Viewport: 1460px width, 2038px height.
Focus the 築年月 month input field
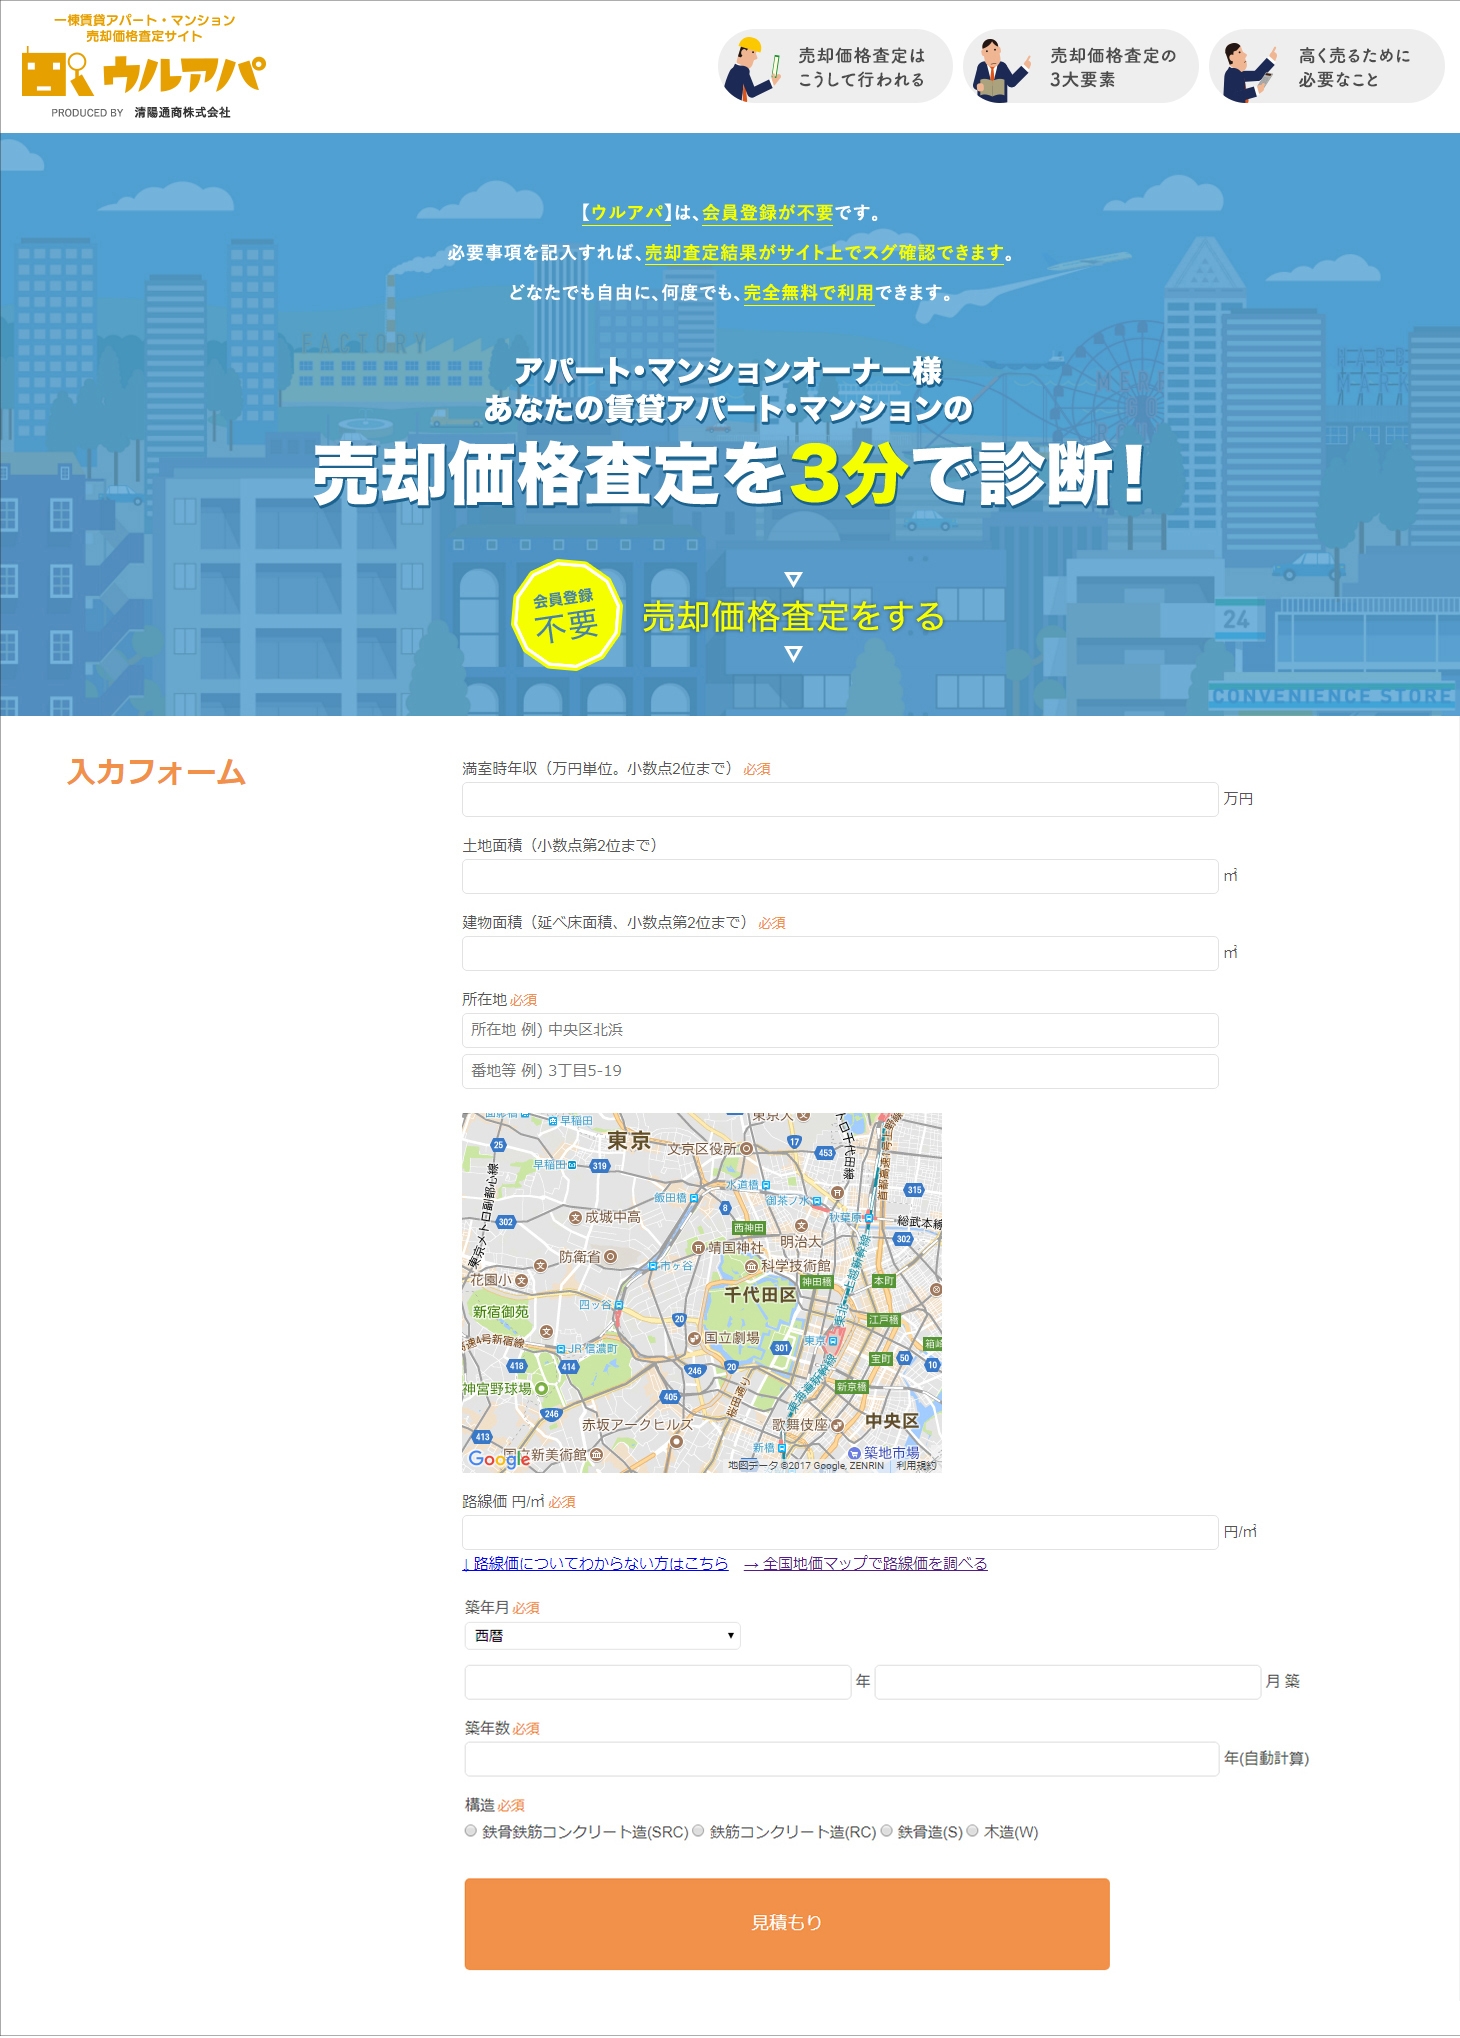pos(1068,1682)
